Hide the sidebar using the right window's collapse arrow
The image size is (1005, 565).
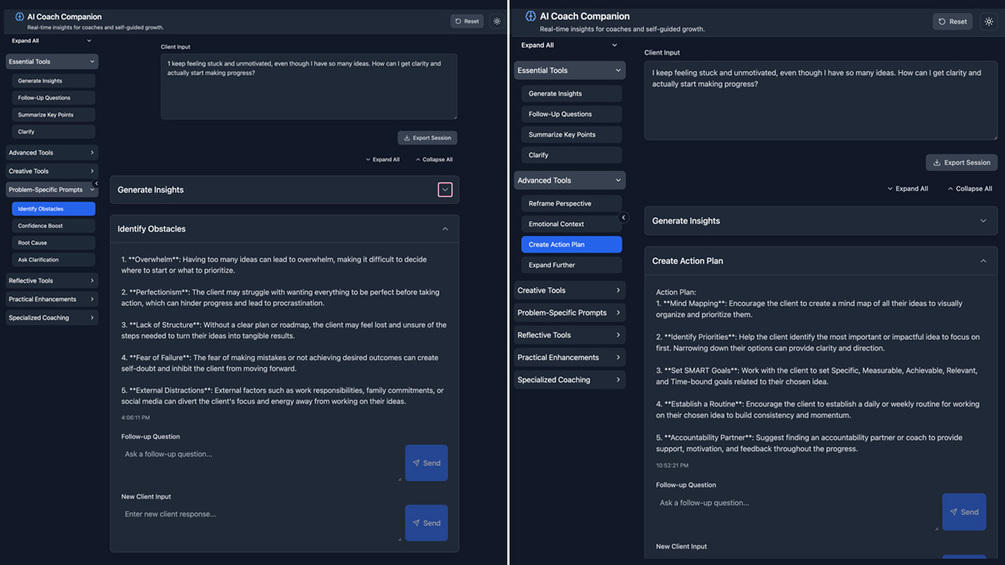(623, 217)
